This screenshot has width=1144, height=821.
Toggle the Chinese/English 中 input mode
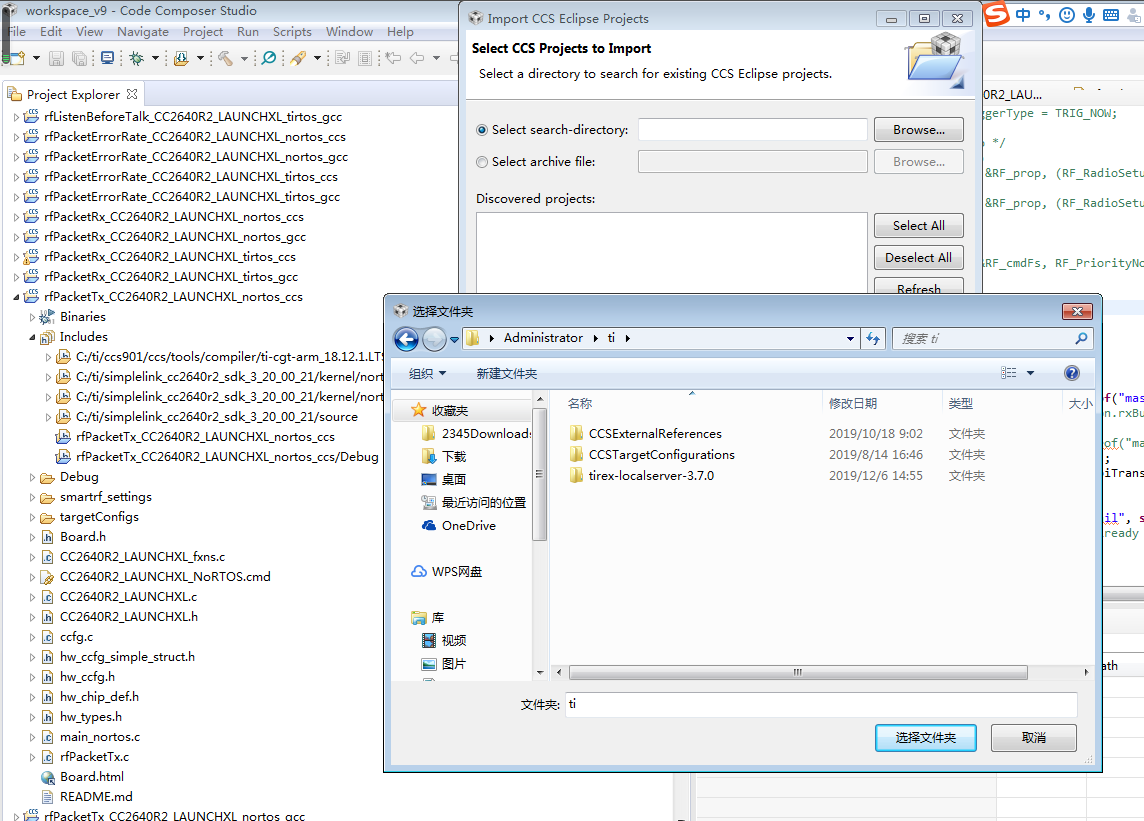pos(1024,15)
